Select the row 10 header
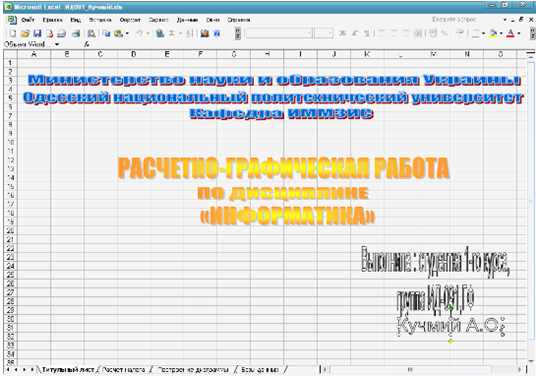Screen dimensions: 536x378 coord(11,142)
